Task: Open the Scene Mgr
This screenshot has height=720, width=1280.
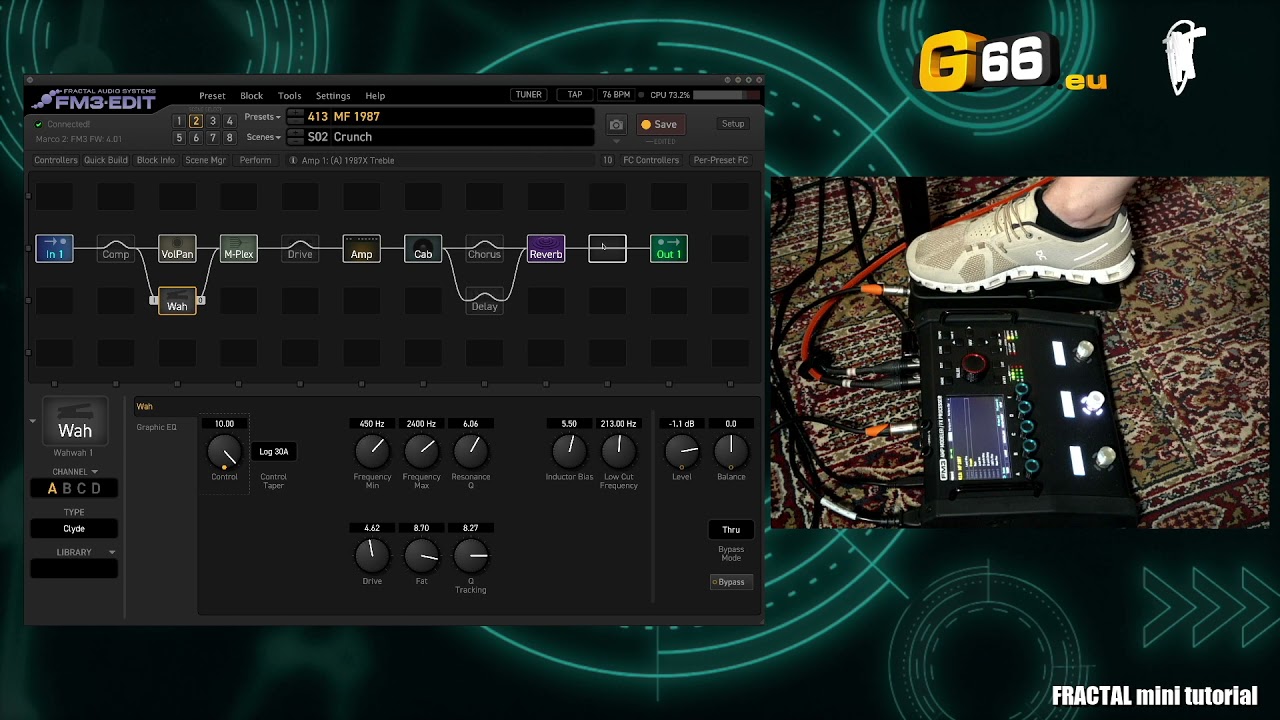Action: [205, 160]
